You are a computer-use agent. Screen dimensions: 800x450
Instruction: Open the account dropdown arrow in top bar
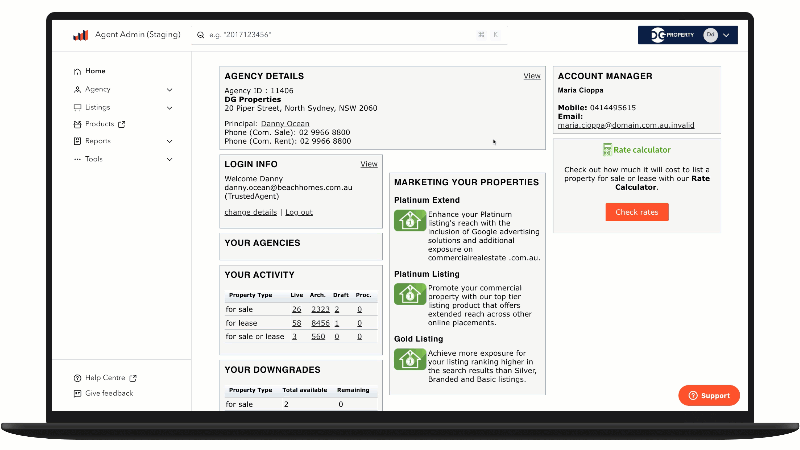[726, 35]
